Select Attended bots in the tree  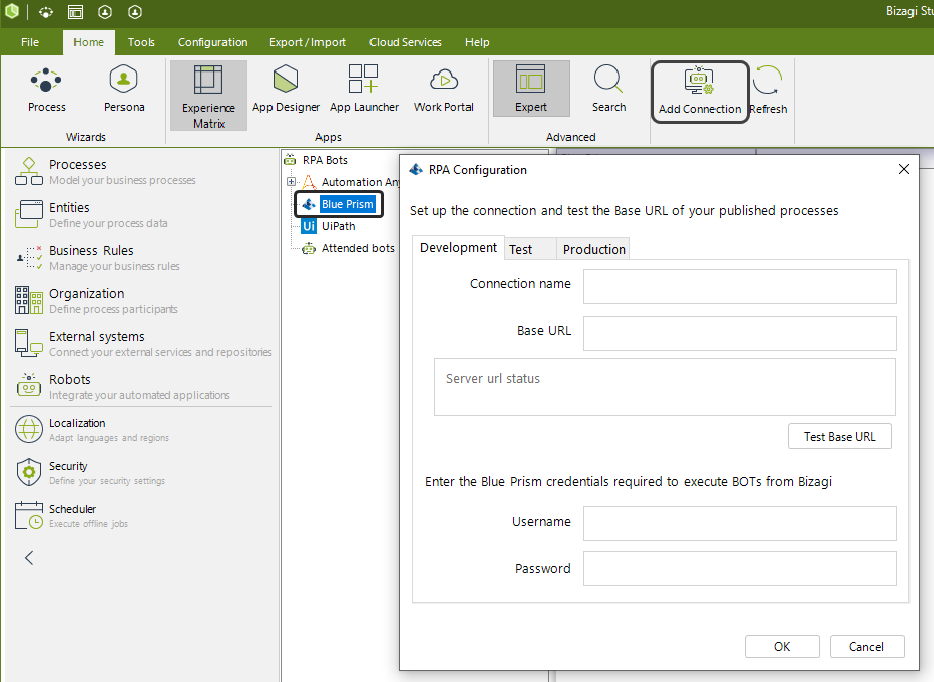358,248
